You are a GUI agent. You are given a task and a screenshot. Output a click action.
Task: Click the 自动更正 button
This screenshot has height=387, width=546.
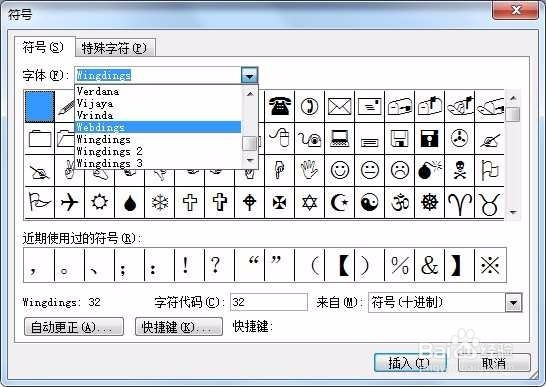(x=74, y=327)
